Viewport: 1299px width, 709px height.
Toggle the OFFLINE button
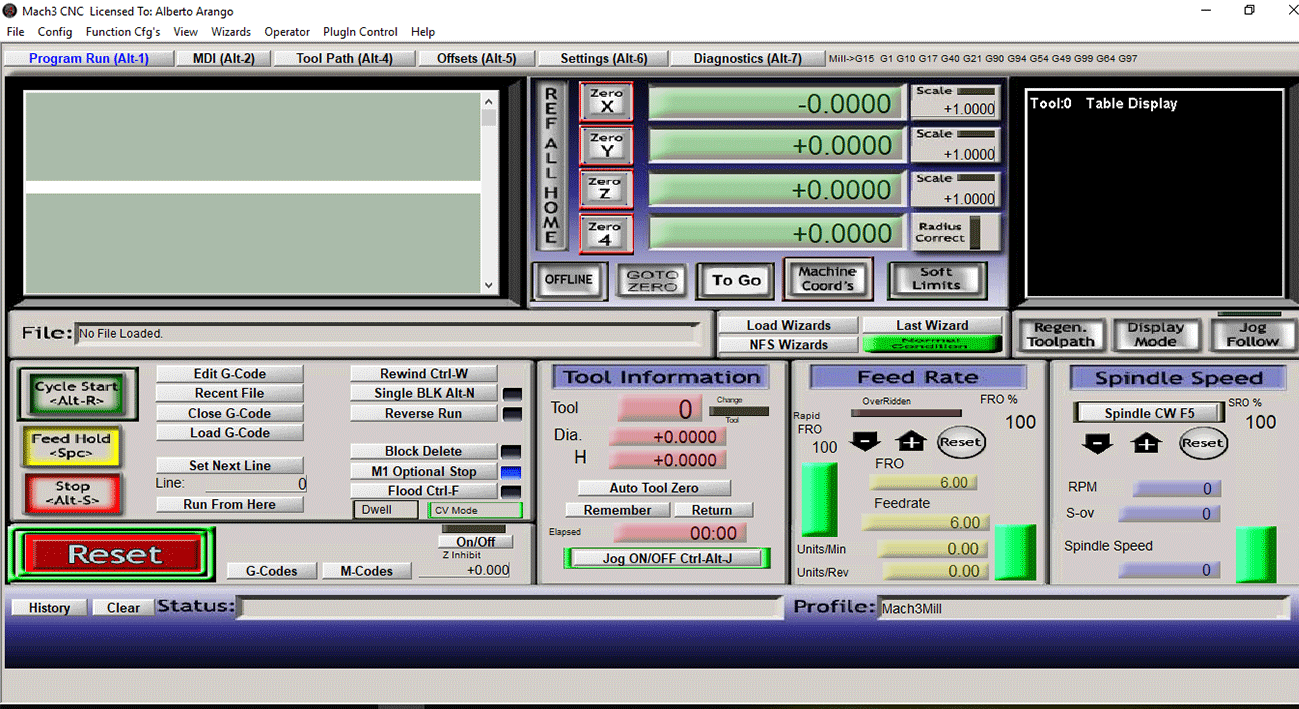point(569,280)
